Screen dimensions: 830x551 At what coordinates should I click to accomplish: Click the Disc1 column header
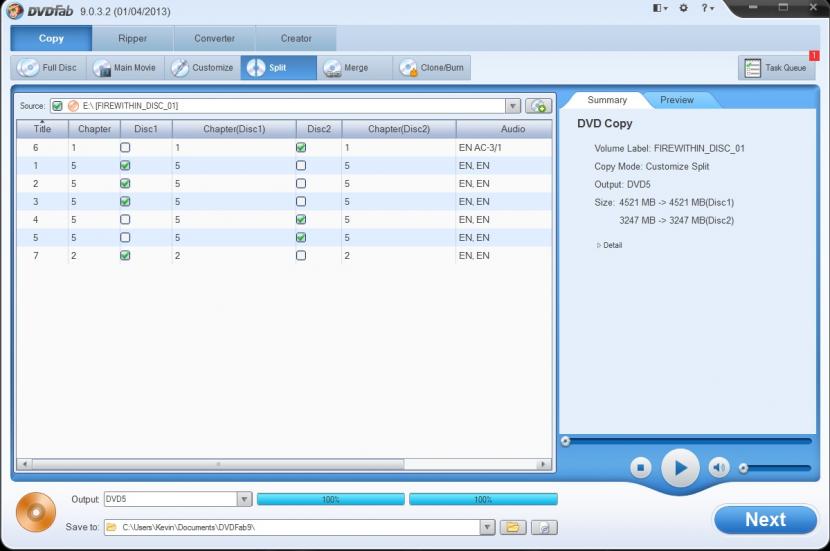[x=146, y=129]
